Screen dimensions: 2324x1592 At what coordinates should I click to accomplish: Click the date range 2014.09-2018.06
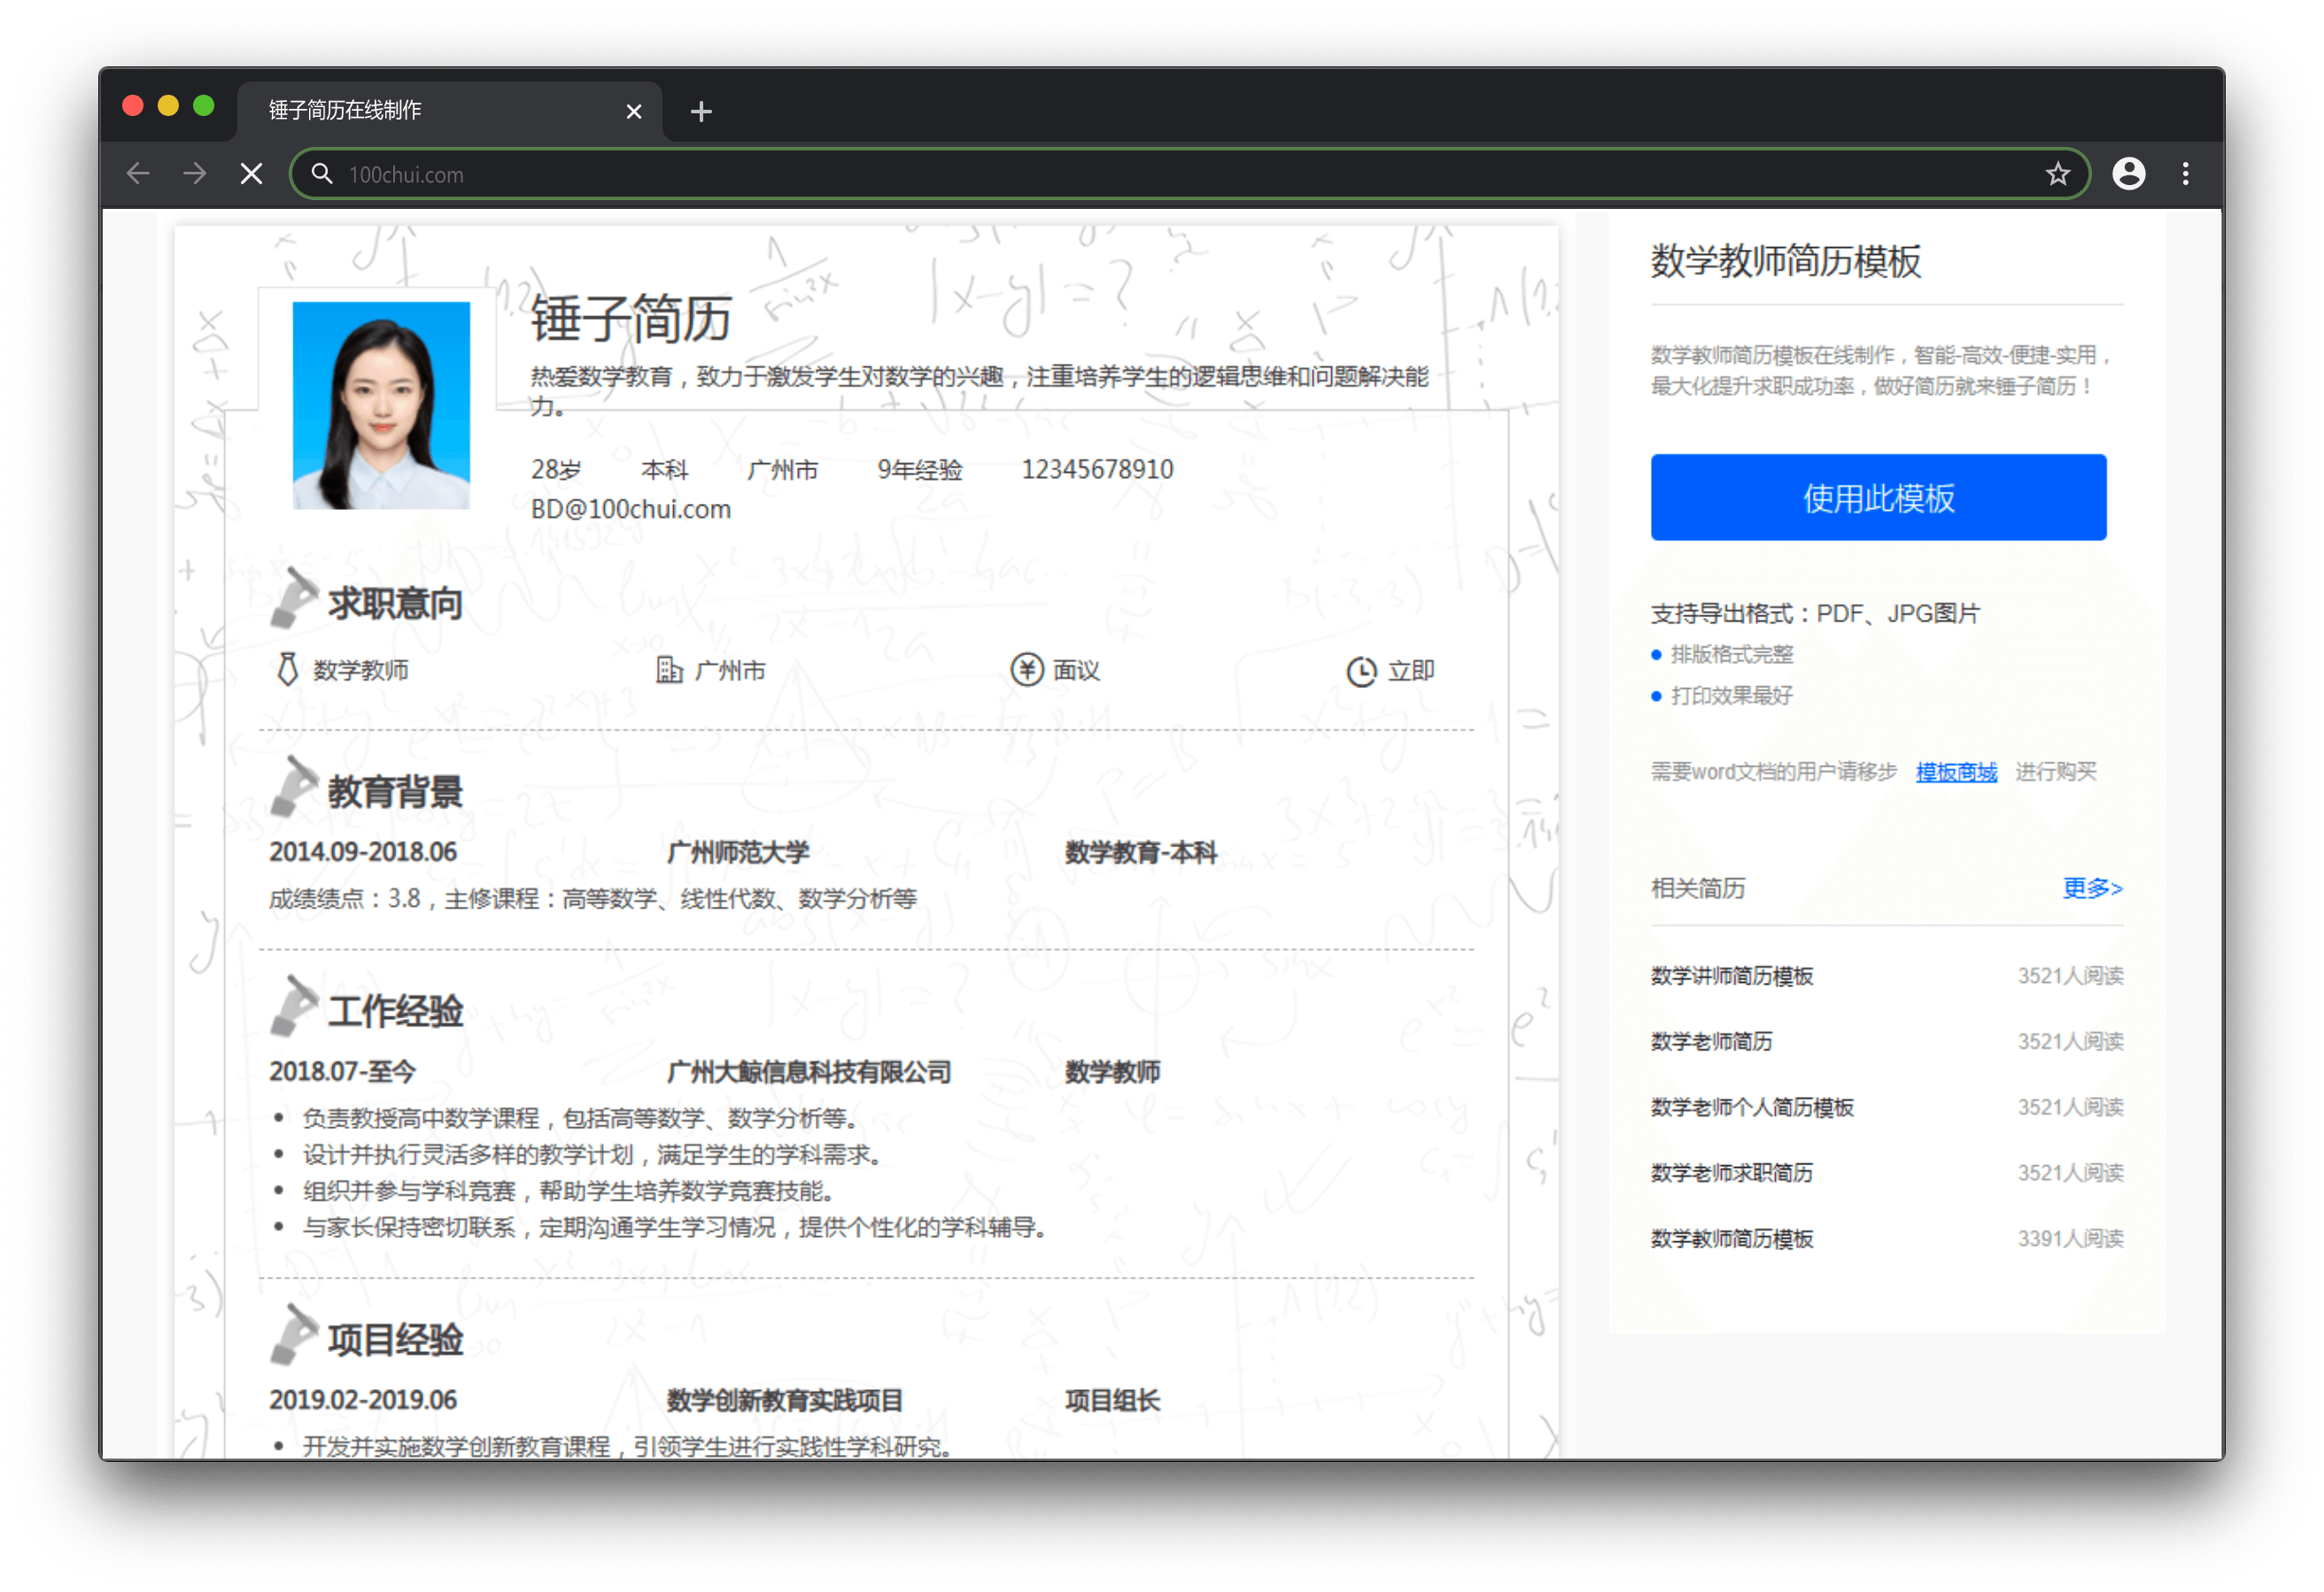coord(363,852)
